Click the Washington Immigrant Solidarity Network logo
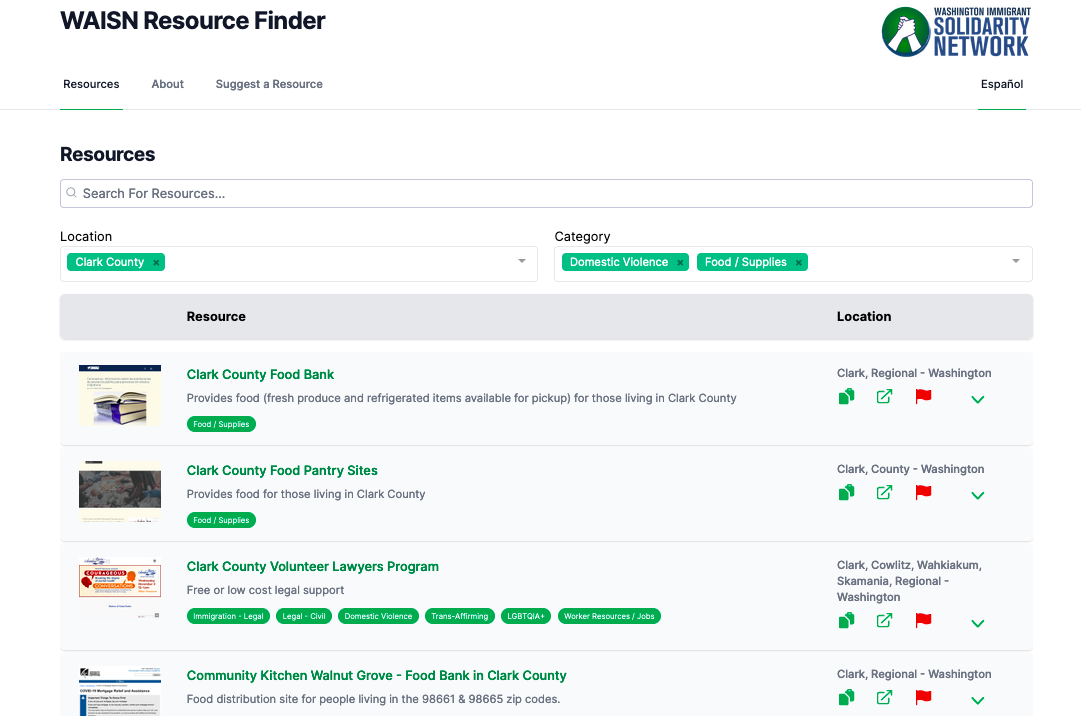The image size is (1081, 716). (956, 32)
